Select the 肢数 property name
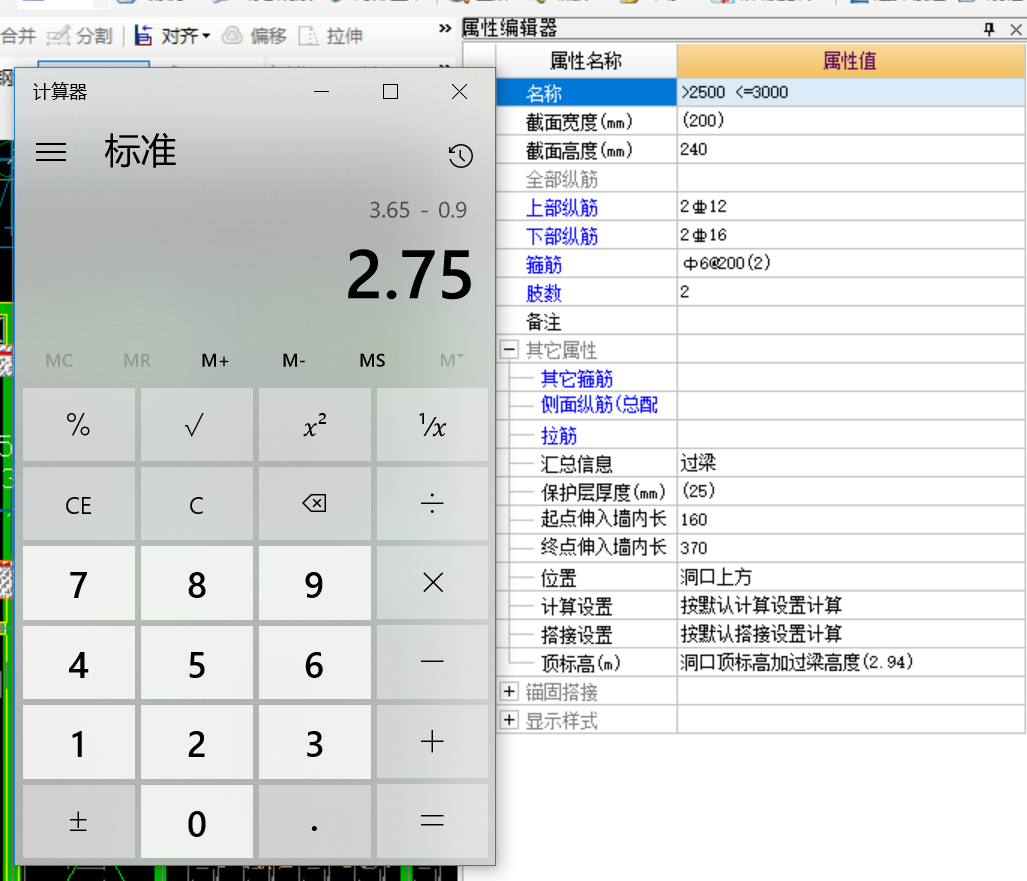This screenshot has height=881, width=1027. click(x=544, y=293)
